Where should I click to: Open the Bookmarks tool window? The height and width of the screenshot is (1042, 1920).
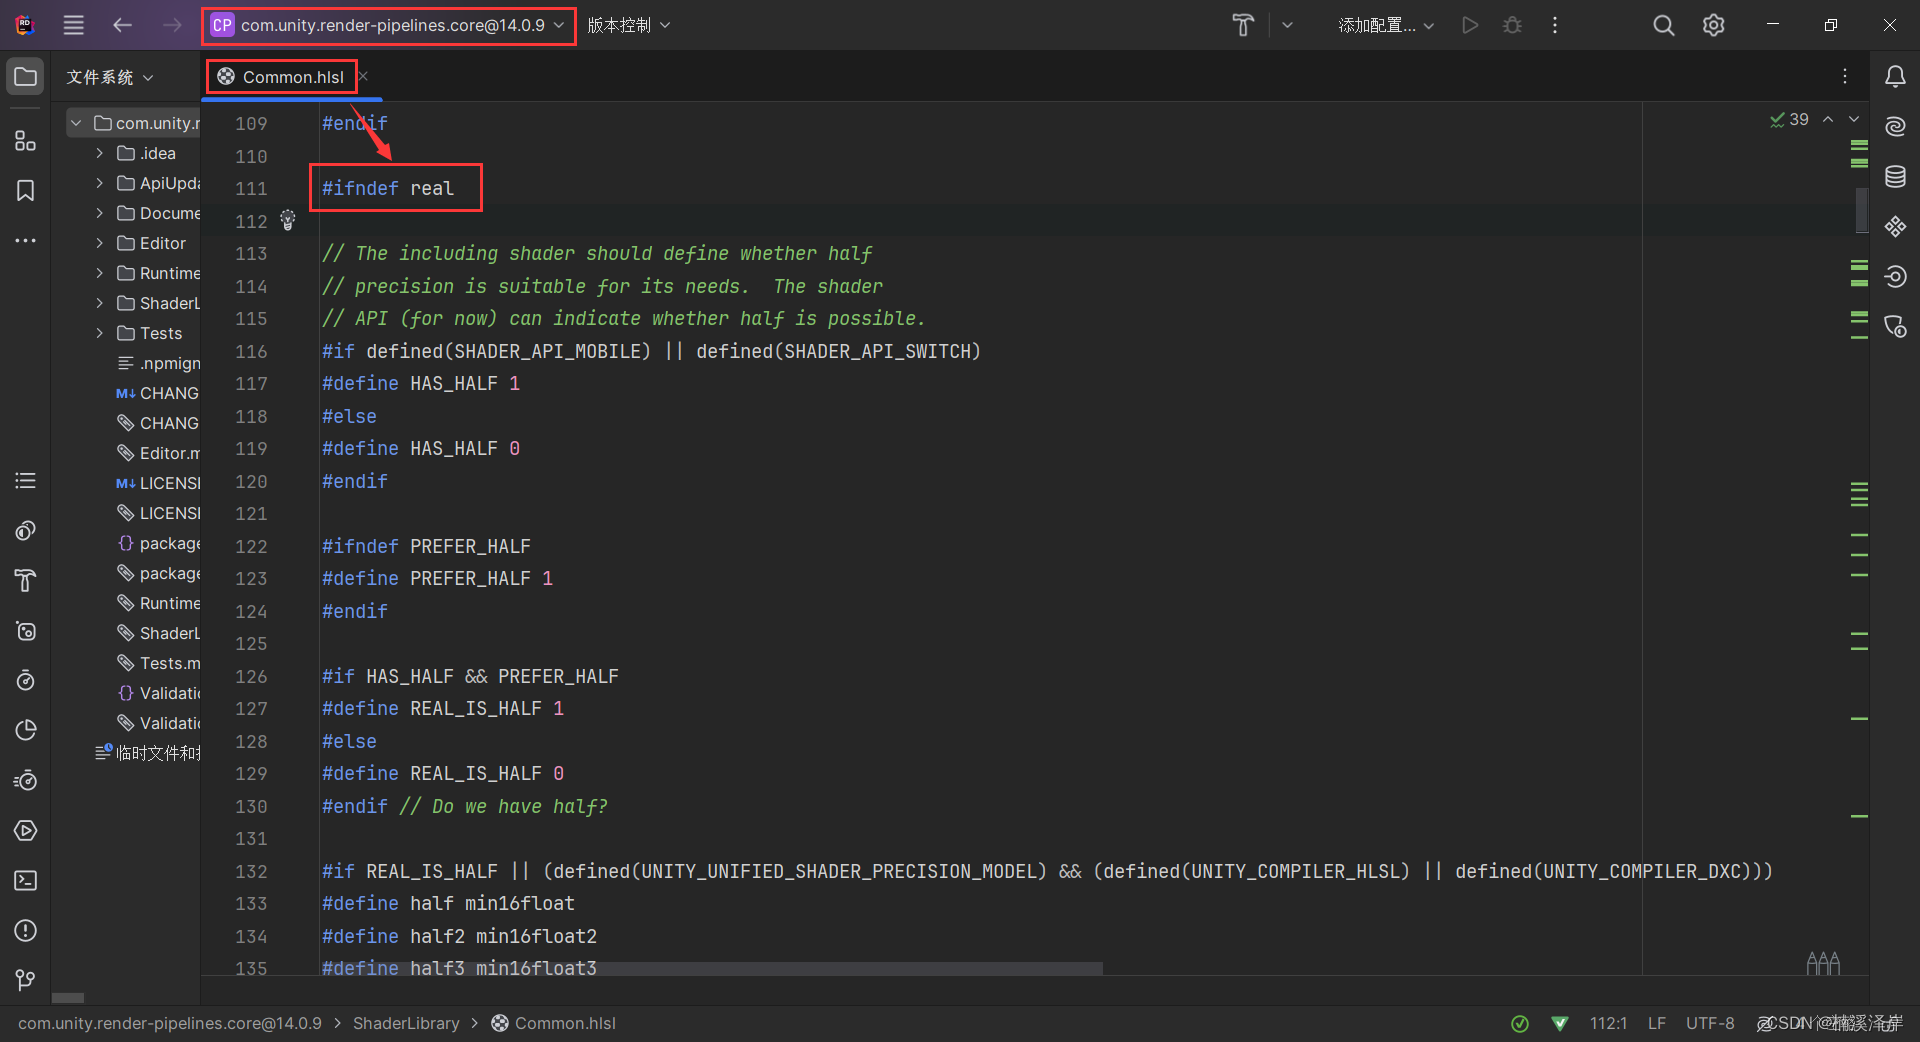pyautogui.click(x=26, y=191)
